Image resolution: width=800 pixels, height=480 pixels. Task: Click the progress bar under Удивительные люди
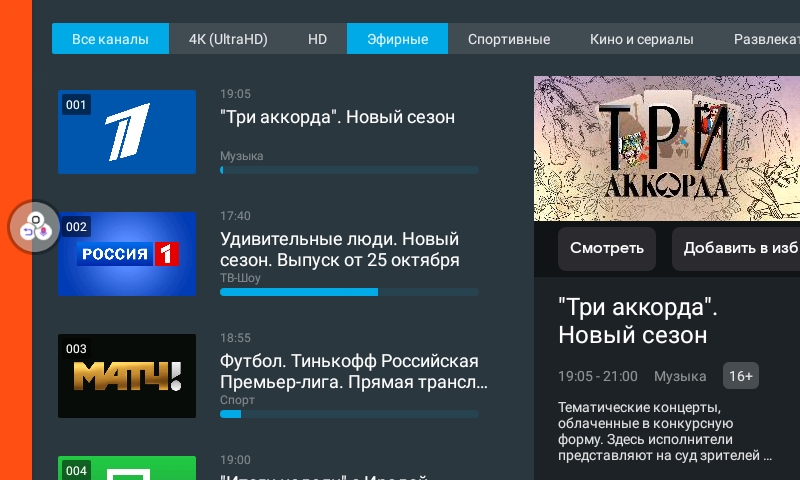(x=349, y=292)
